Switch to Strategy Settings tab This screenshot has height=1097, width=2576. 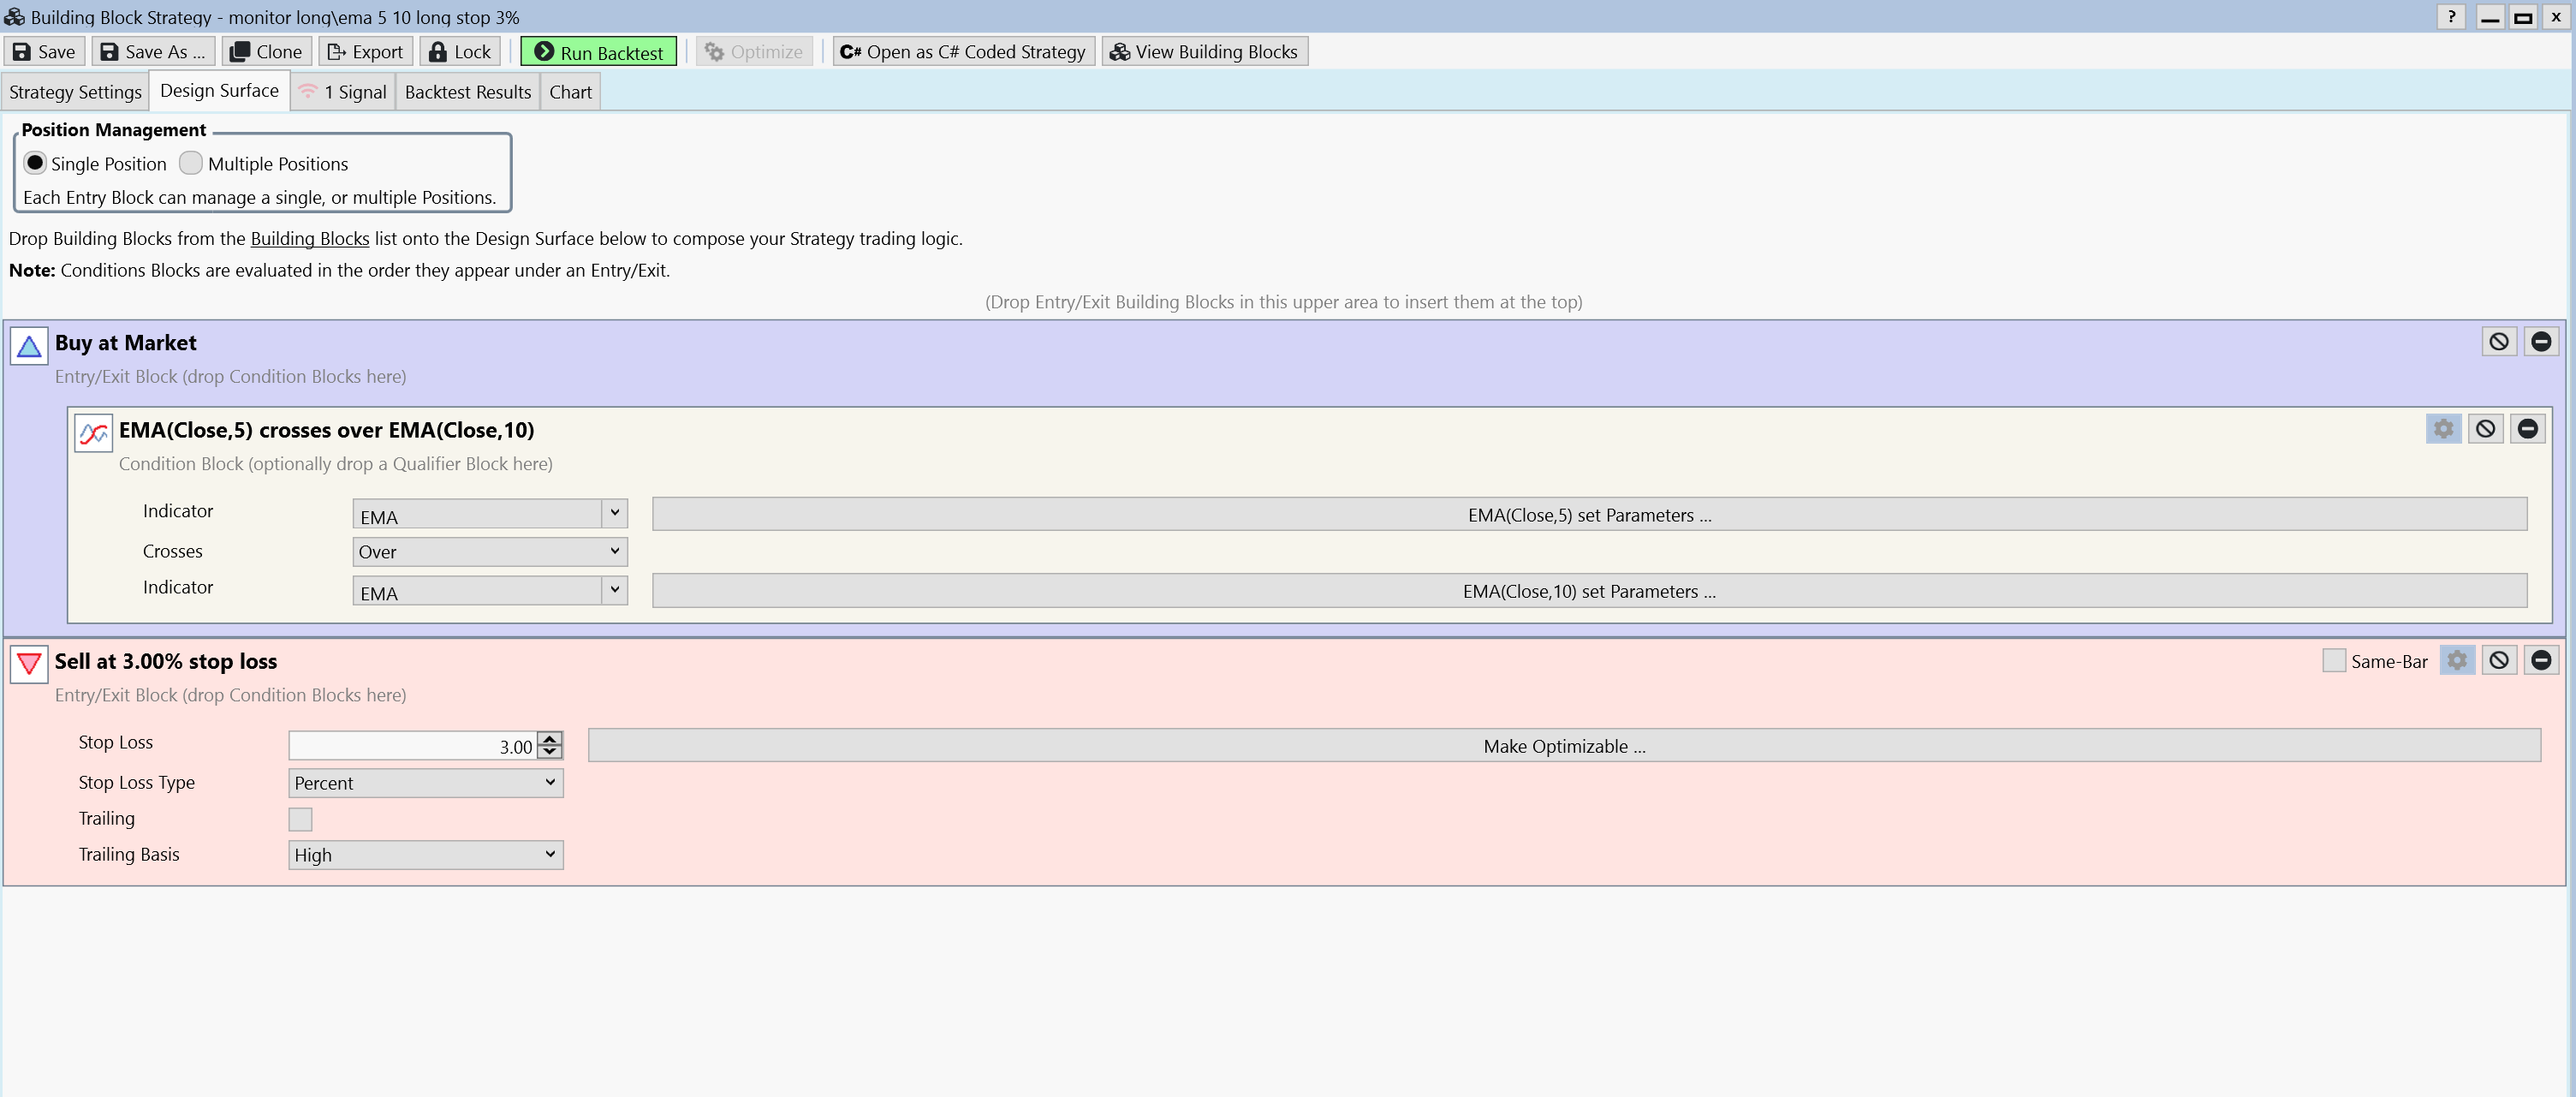(75, 92)
